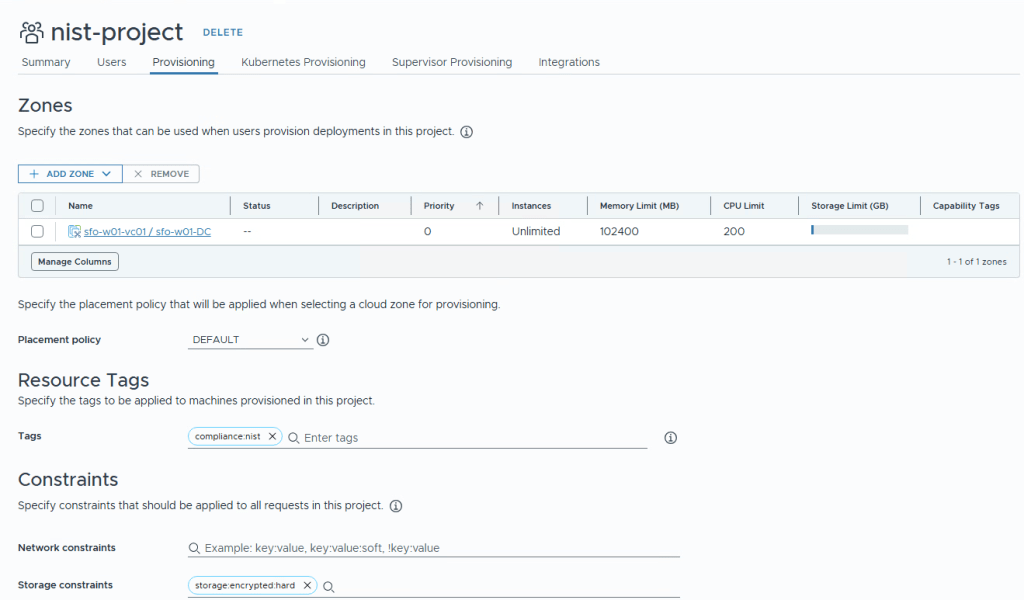Image resolution: width=1024 pixels, height=600 pixels.
Task: Click the info icon next to Resource Tags field
Action: tap(671, 438)
